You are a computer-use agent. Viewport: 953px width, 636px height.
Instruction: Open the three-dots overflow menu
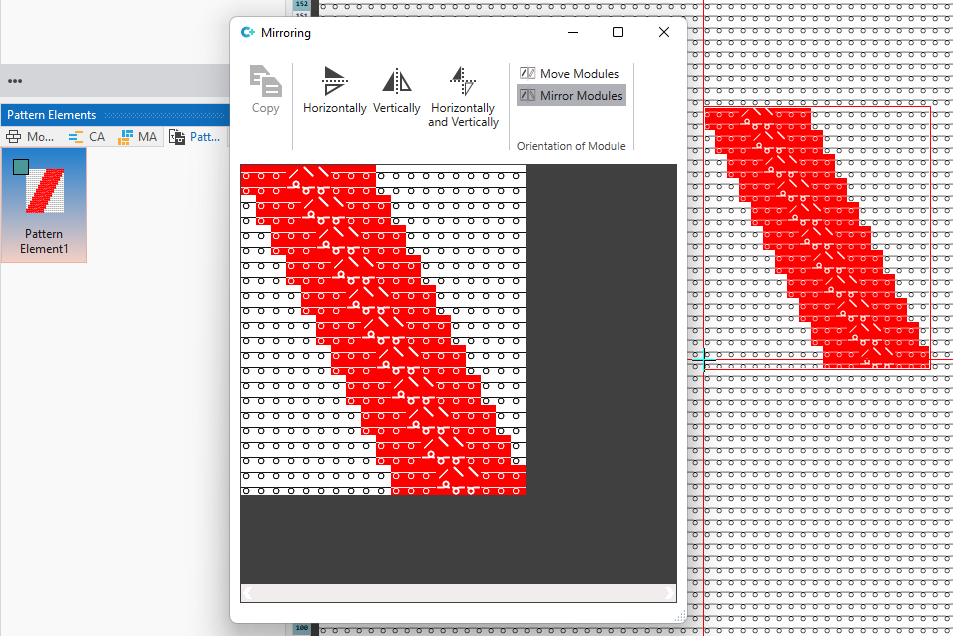pyautogui.click(x=15, y=81)
